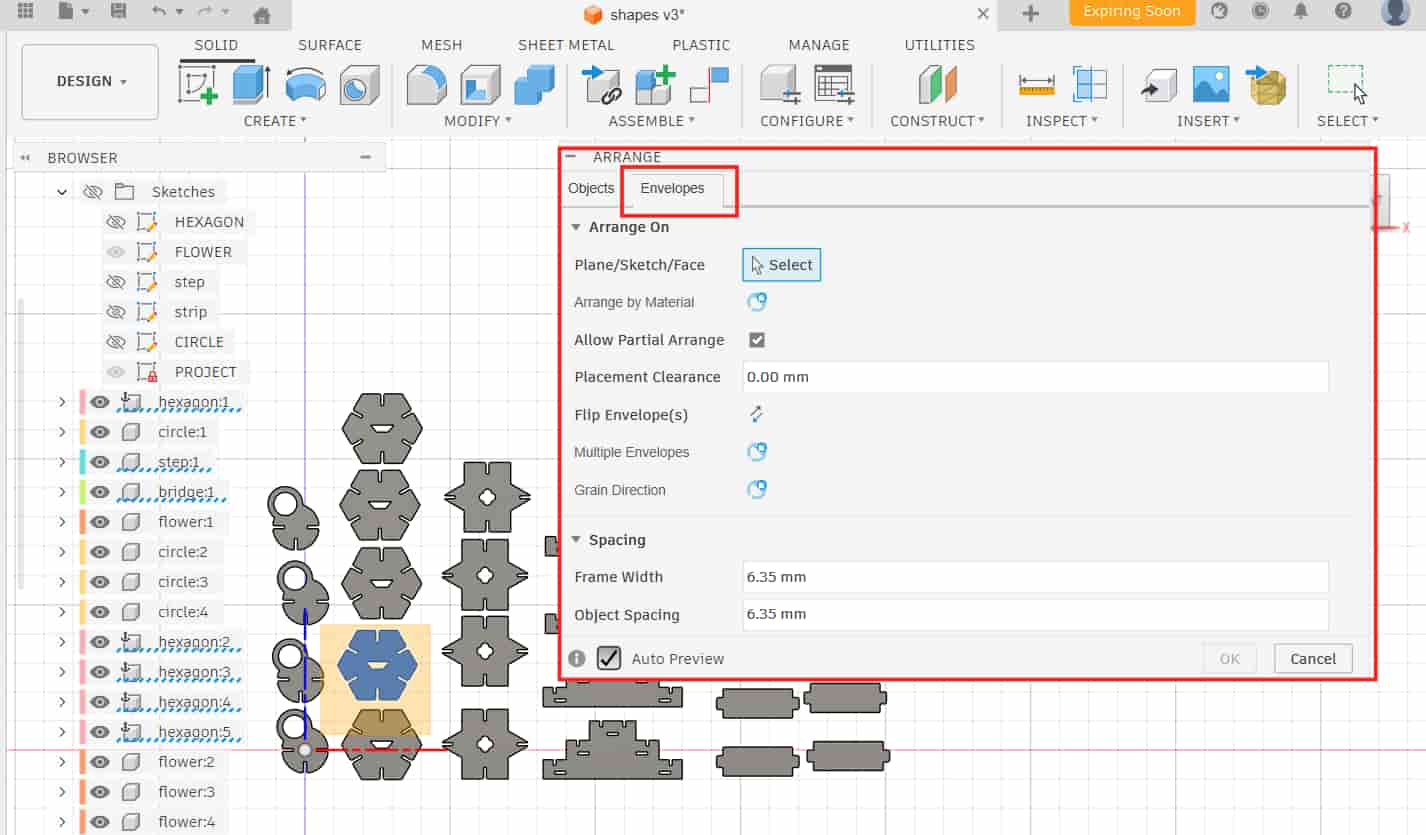Select the Revolve tool
Viewport: 1426px width, 835px height.
(x=305, y=84)
